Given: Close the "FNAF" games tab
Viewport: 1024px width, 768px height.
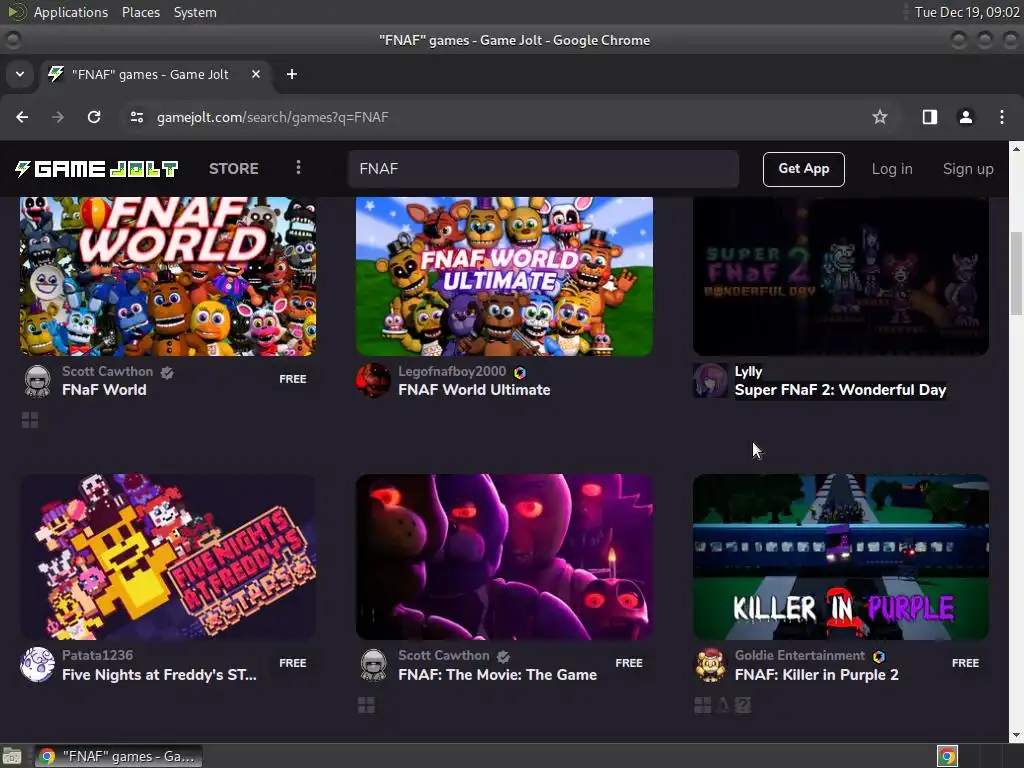Looking at the screenshot, I should tap(256, 74).
